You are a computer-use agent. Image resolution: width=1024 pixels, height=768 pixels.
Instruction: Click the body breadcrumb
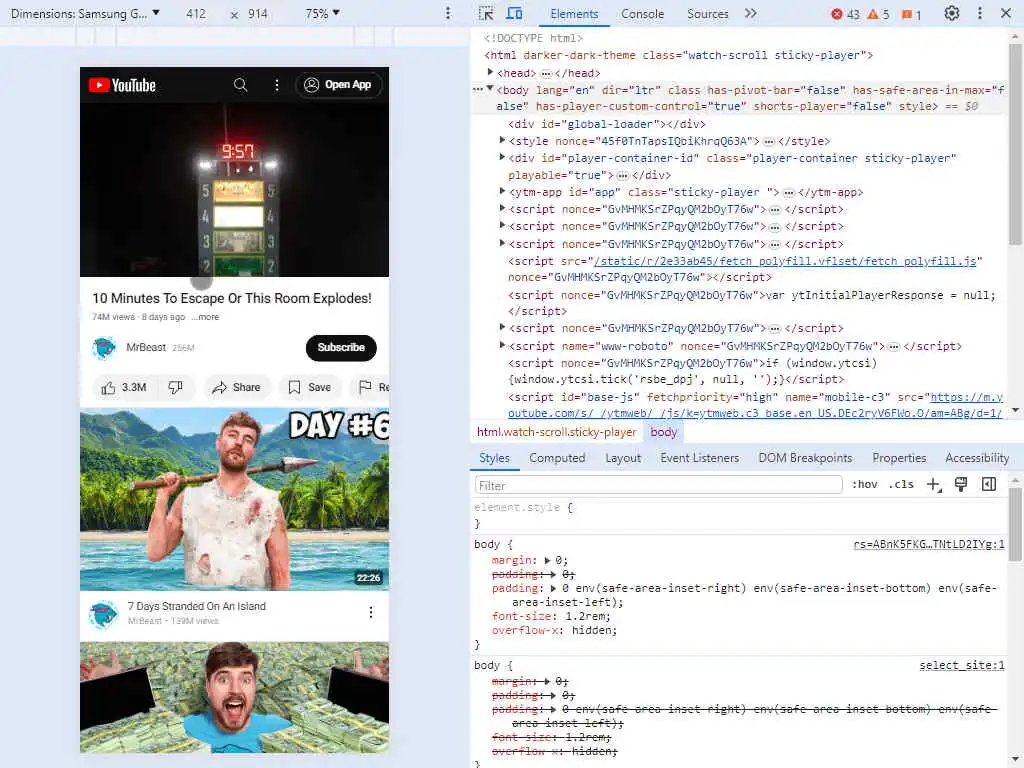664,432
